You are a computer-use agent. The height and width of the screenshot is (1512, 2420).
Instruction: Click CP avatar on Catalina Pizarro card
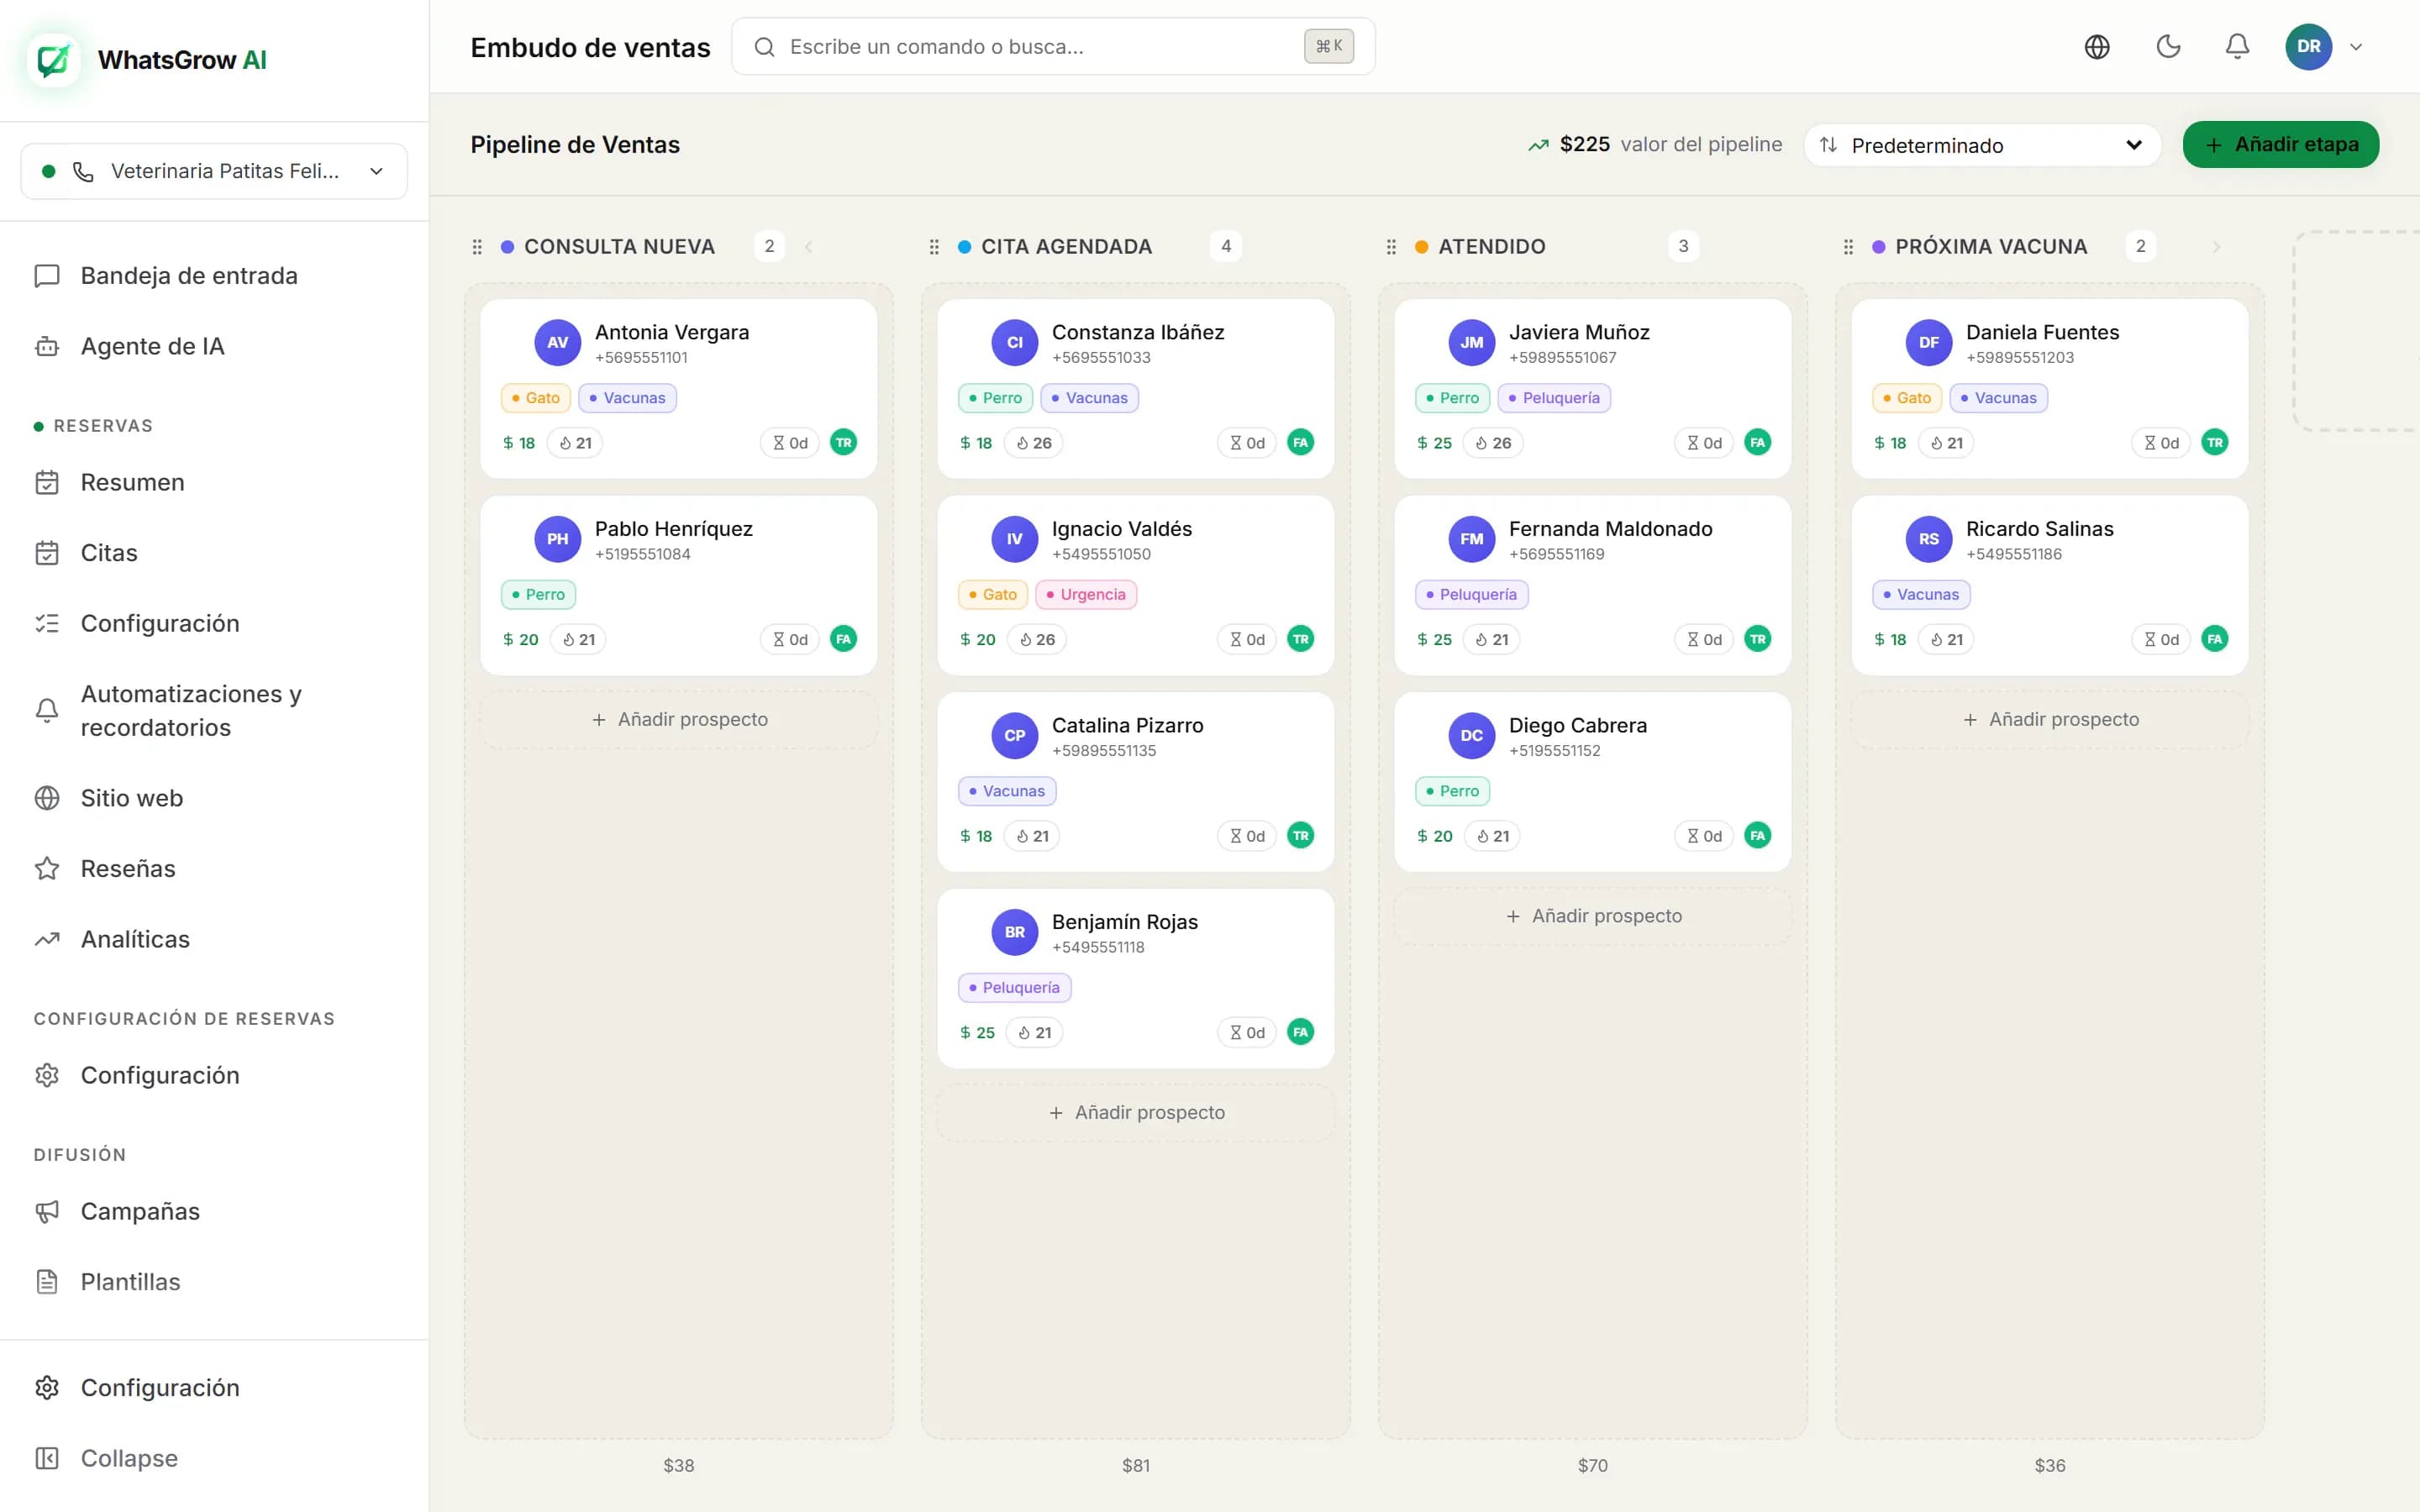(1015, 736)
